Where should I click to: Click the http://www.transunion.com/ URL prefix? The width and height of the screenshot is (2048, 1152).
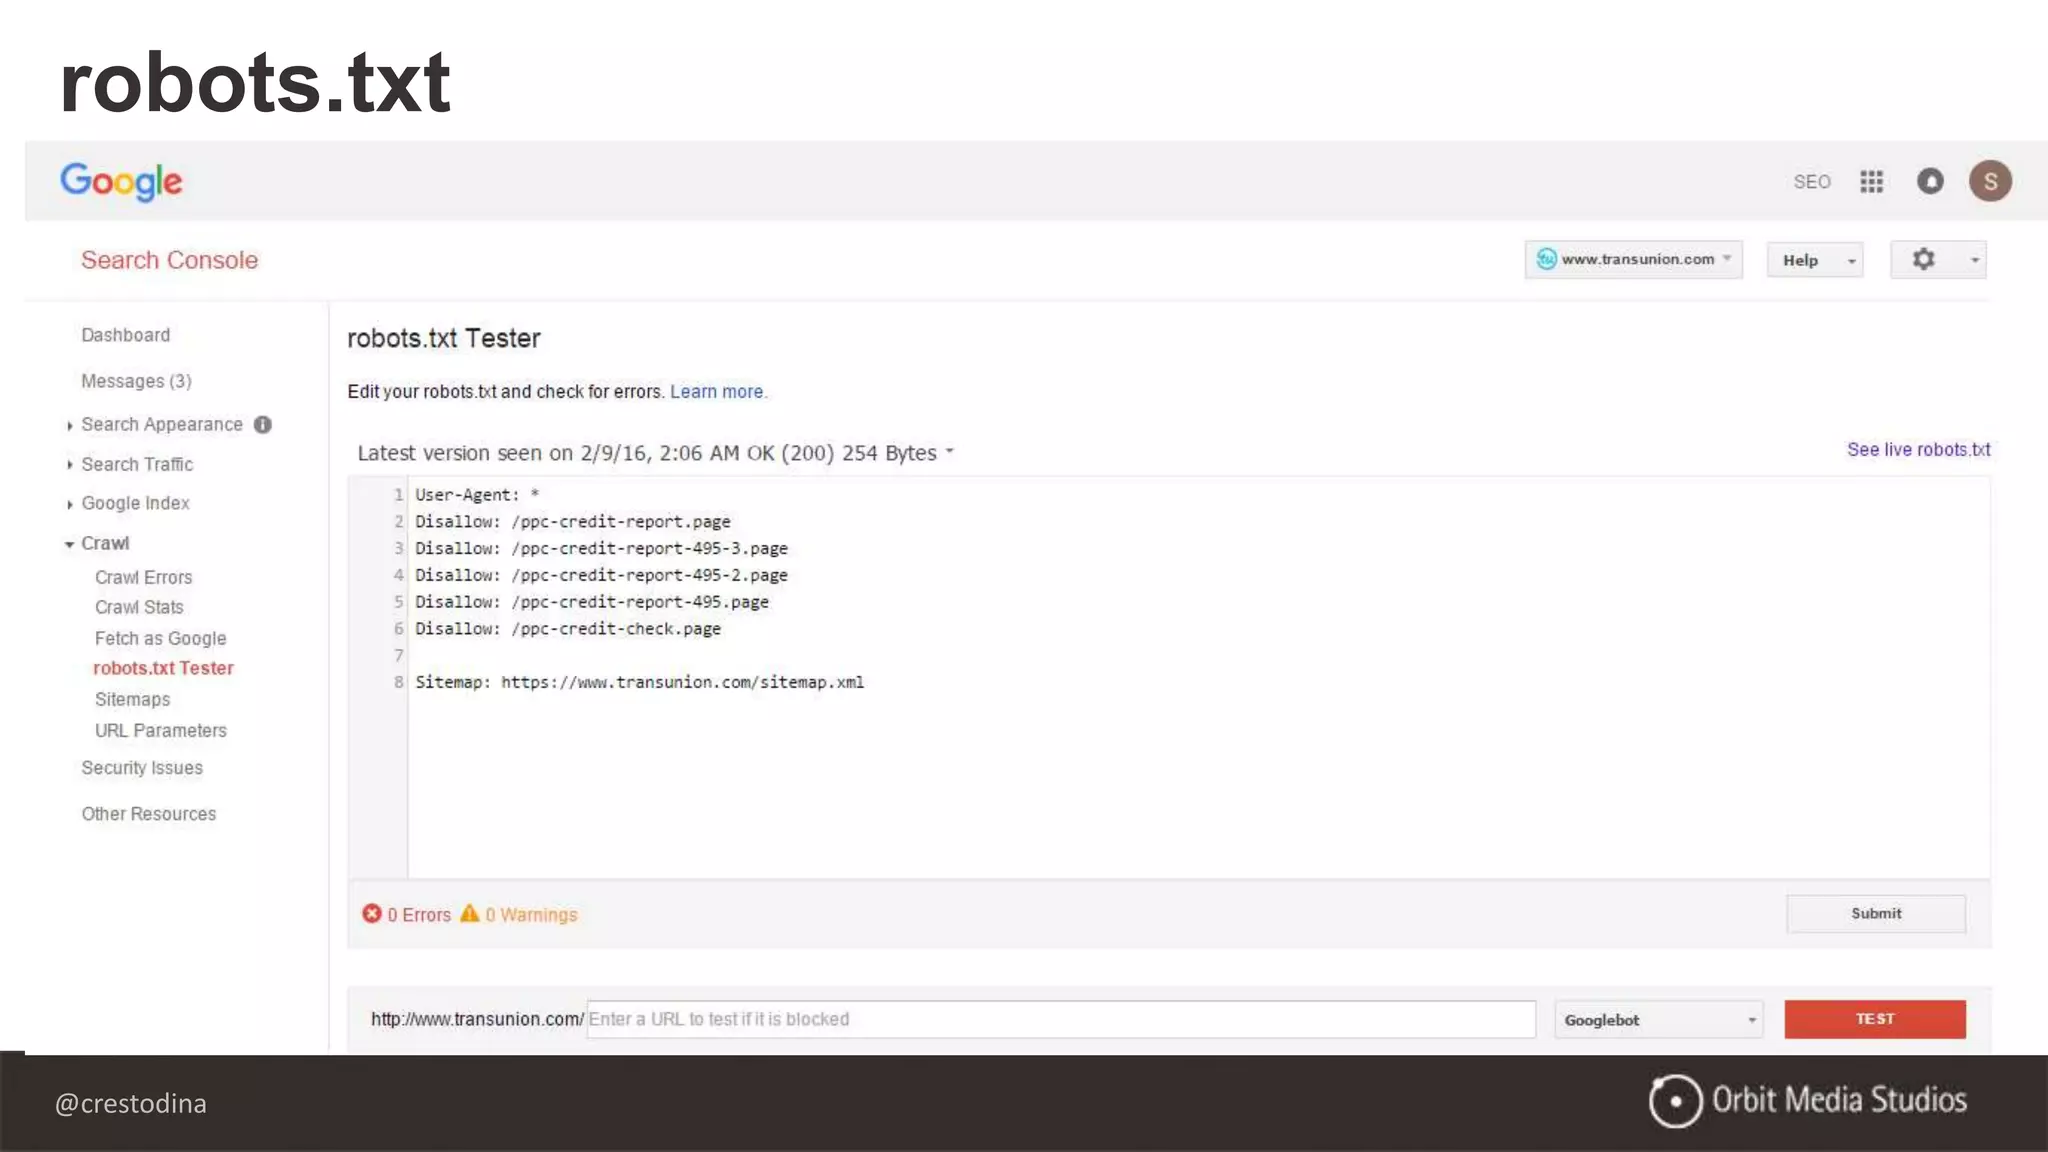[x=477, y=1019]
